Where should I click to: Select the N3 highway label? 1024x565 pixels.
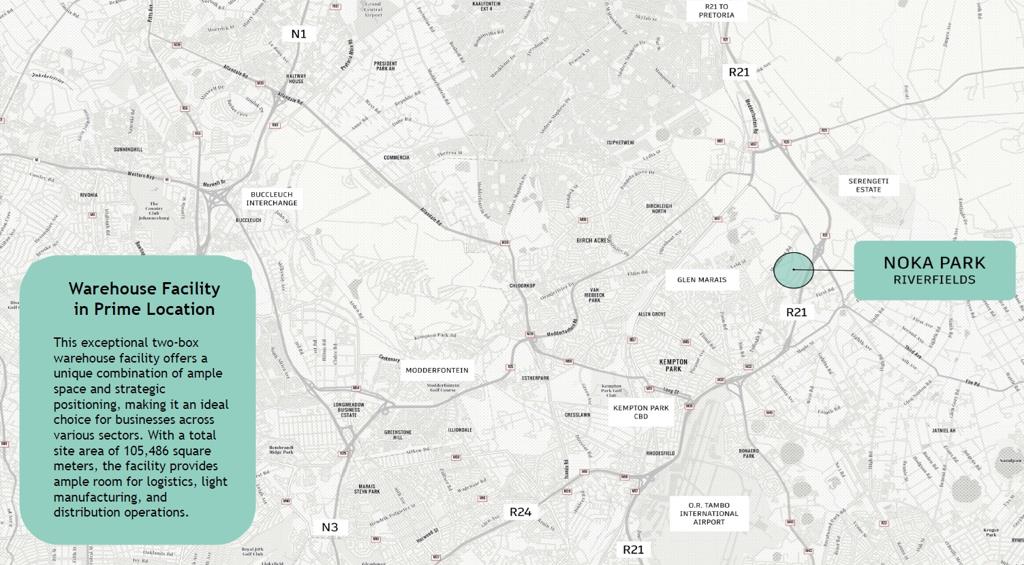pyautogui.click(x=330, y=526)
